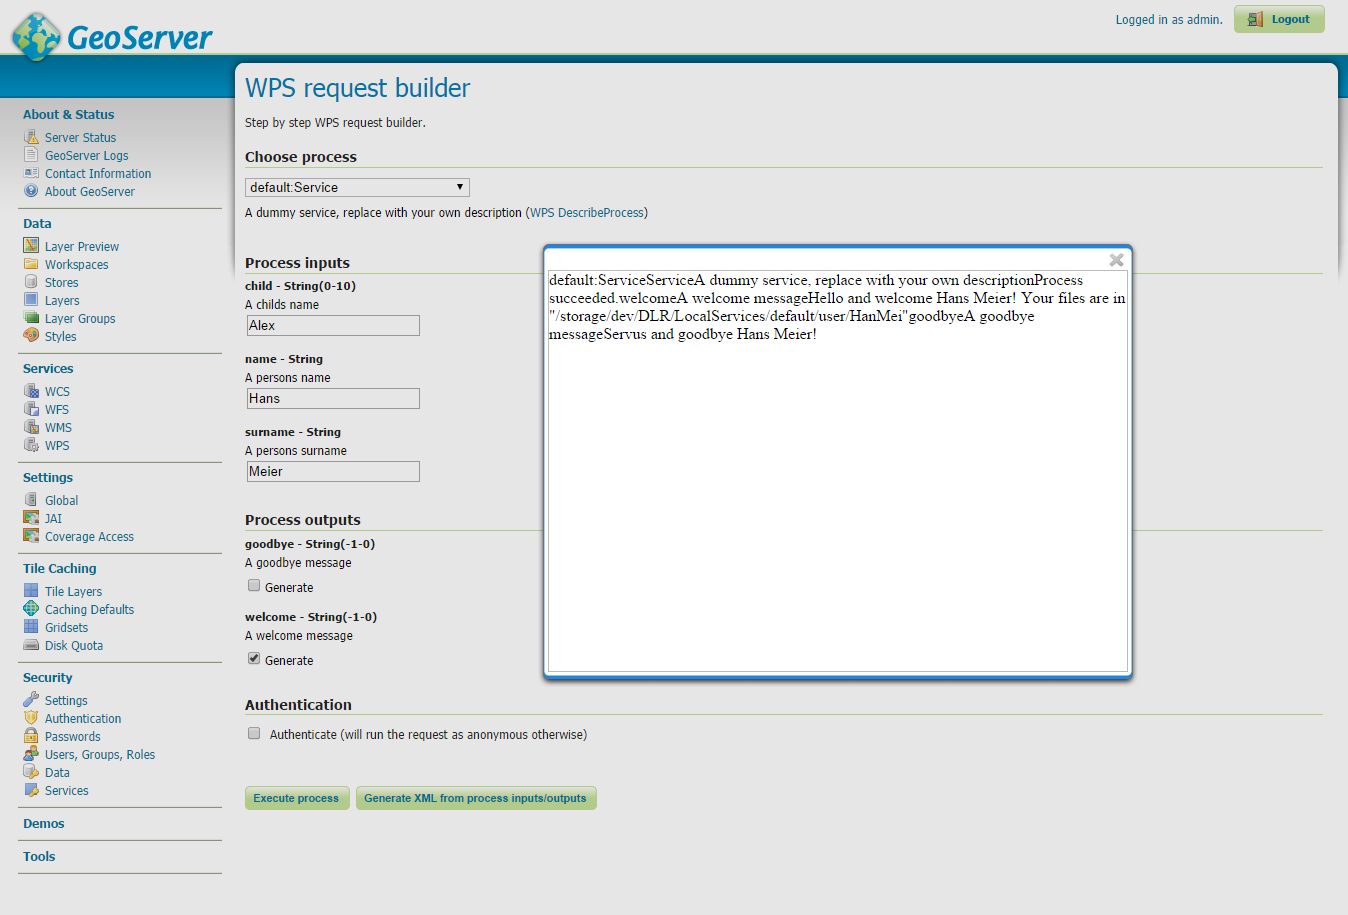Expand the Demos section
Image resolution: width=1348 pixels, height=915 pixels.
tap(44, 824)
